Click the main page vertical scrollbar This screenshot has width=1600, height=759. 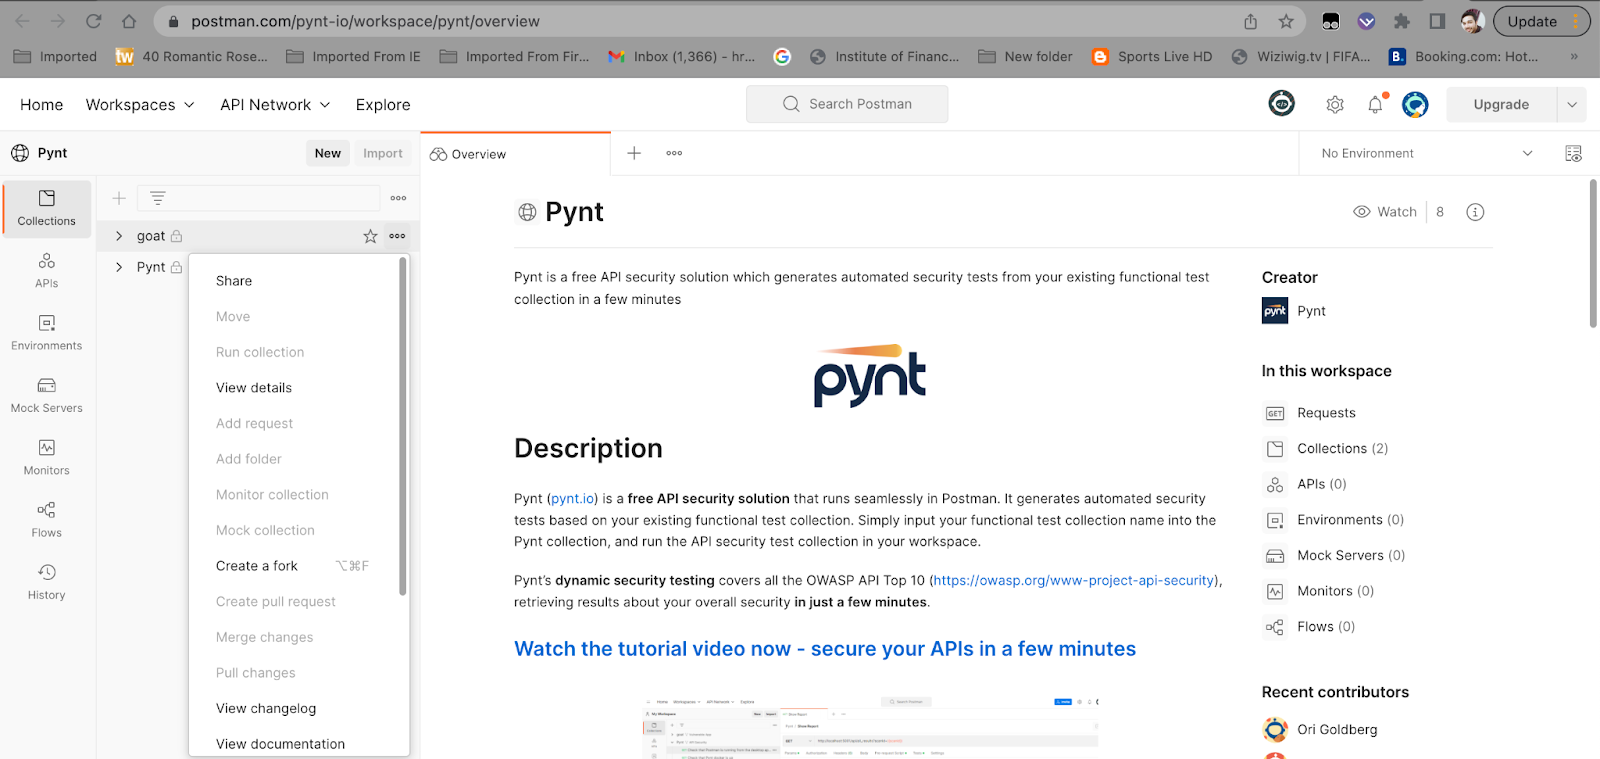1593,253
